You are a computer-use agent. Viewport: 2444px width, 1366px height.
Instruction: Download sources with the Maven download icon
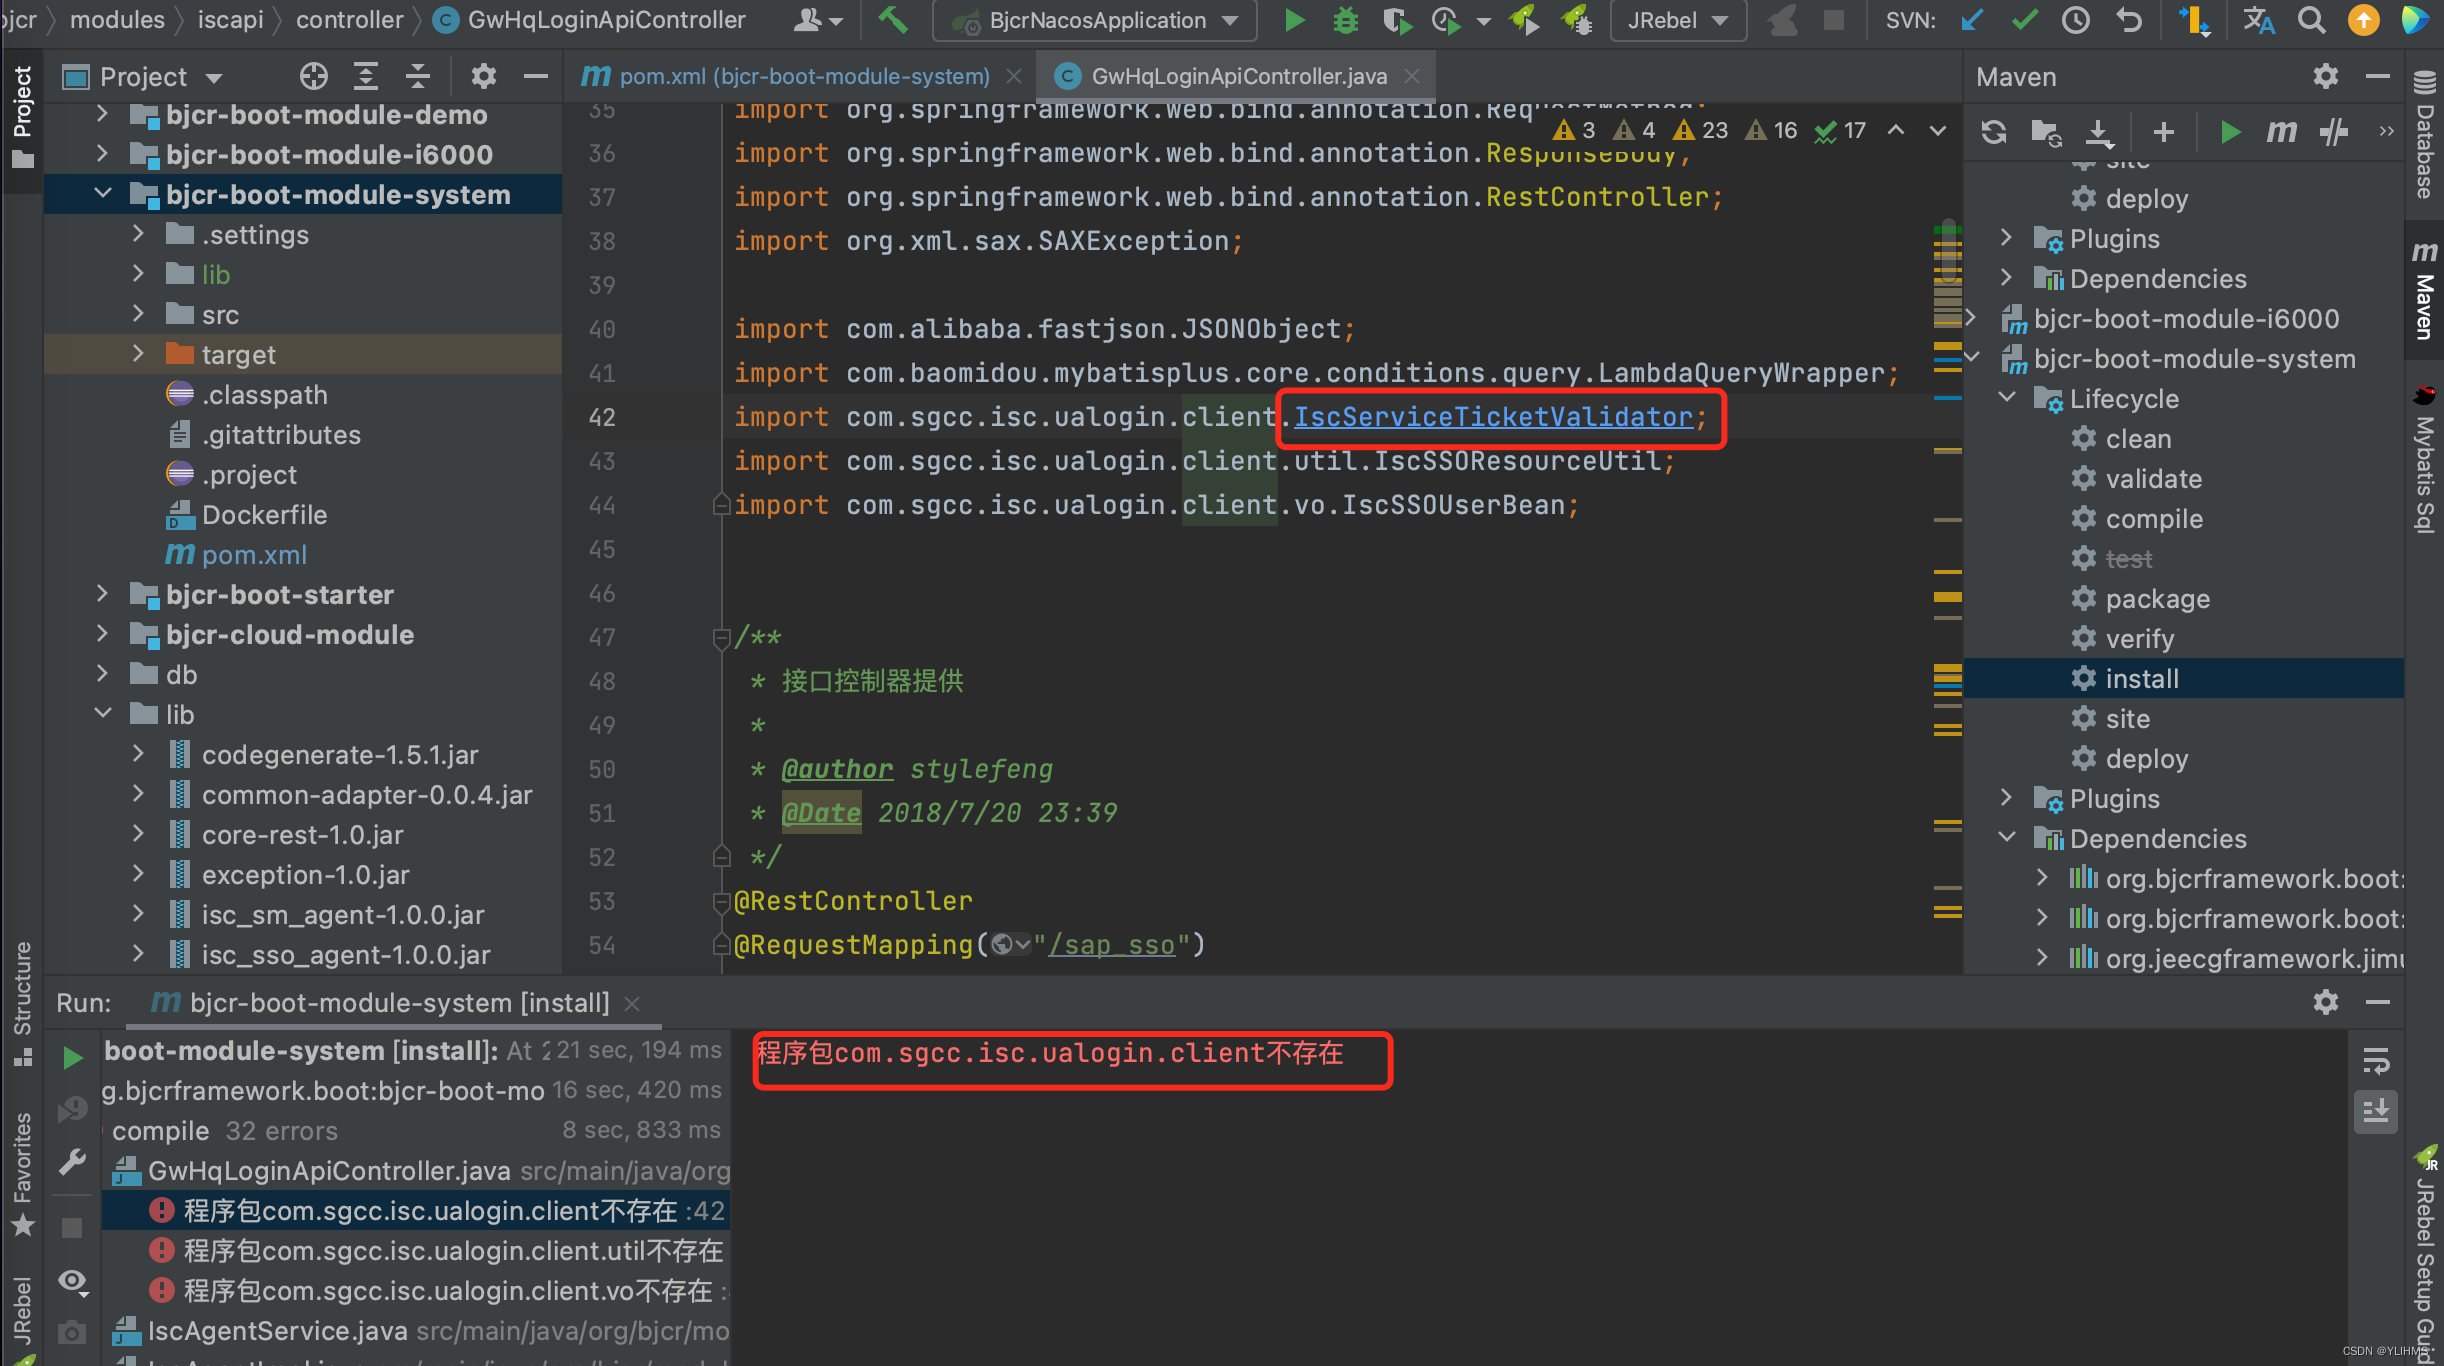point(2100,131)
